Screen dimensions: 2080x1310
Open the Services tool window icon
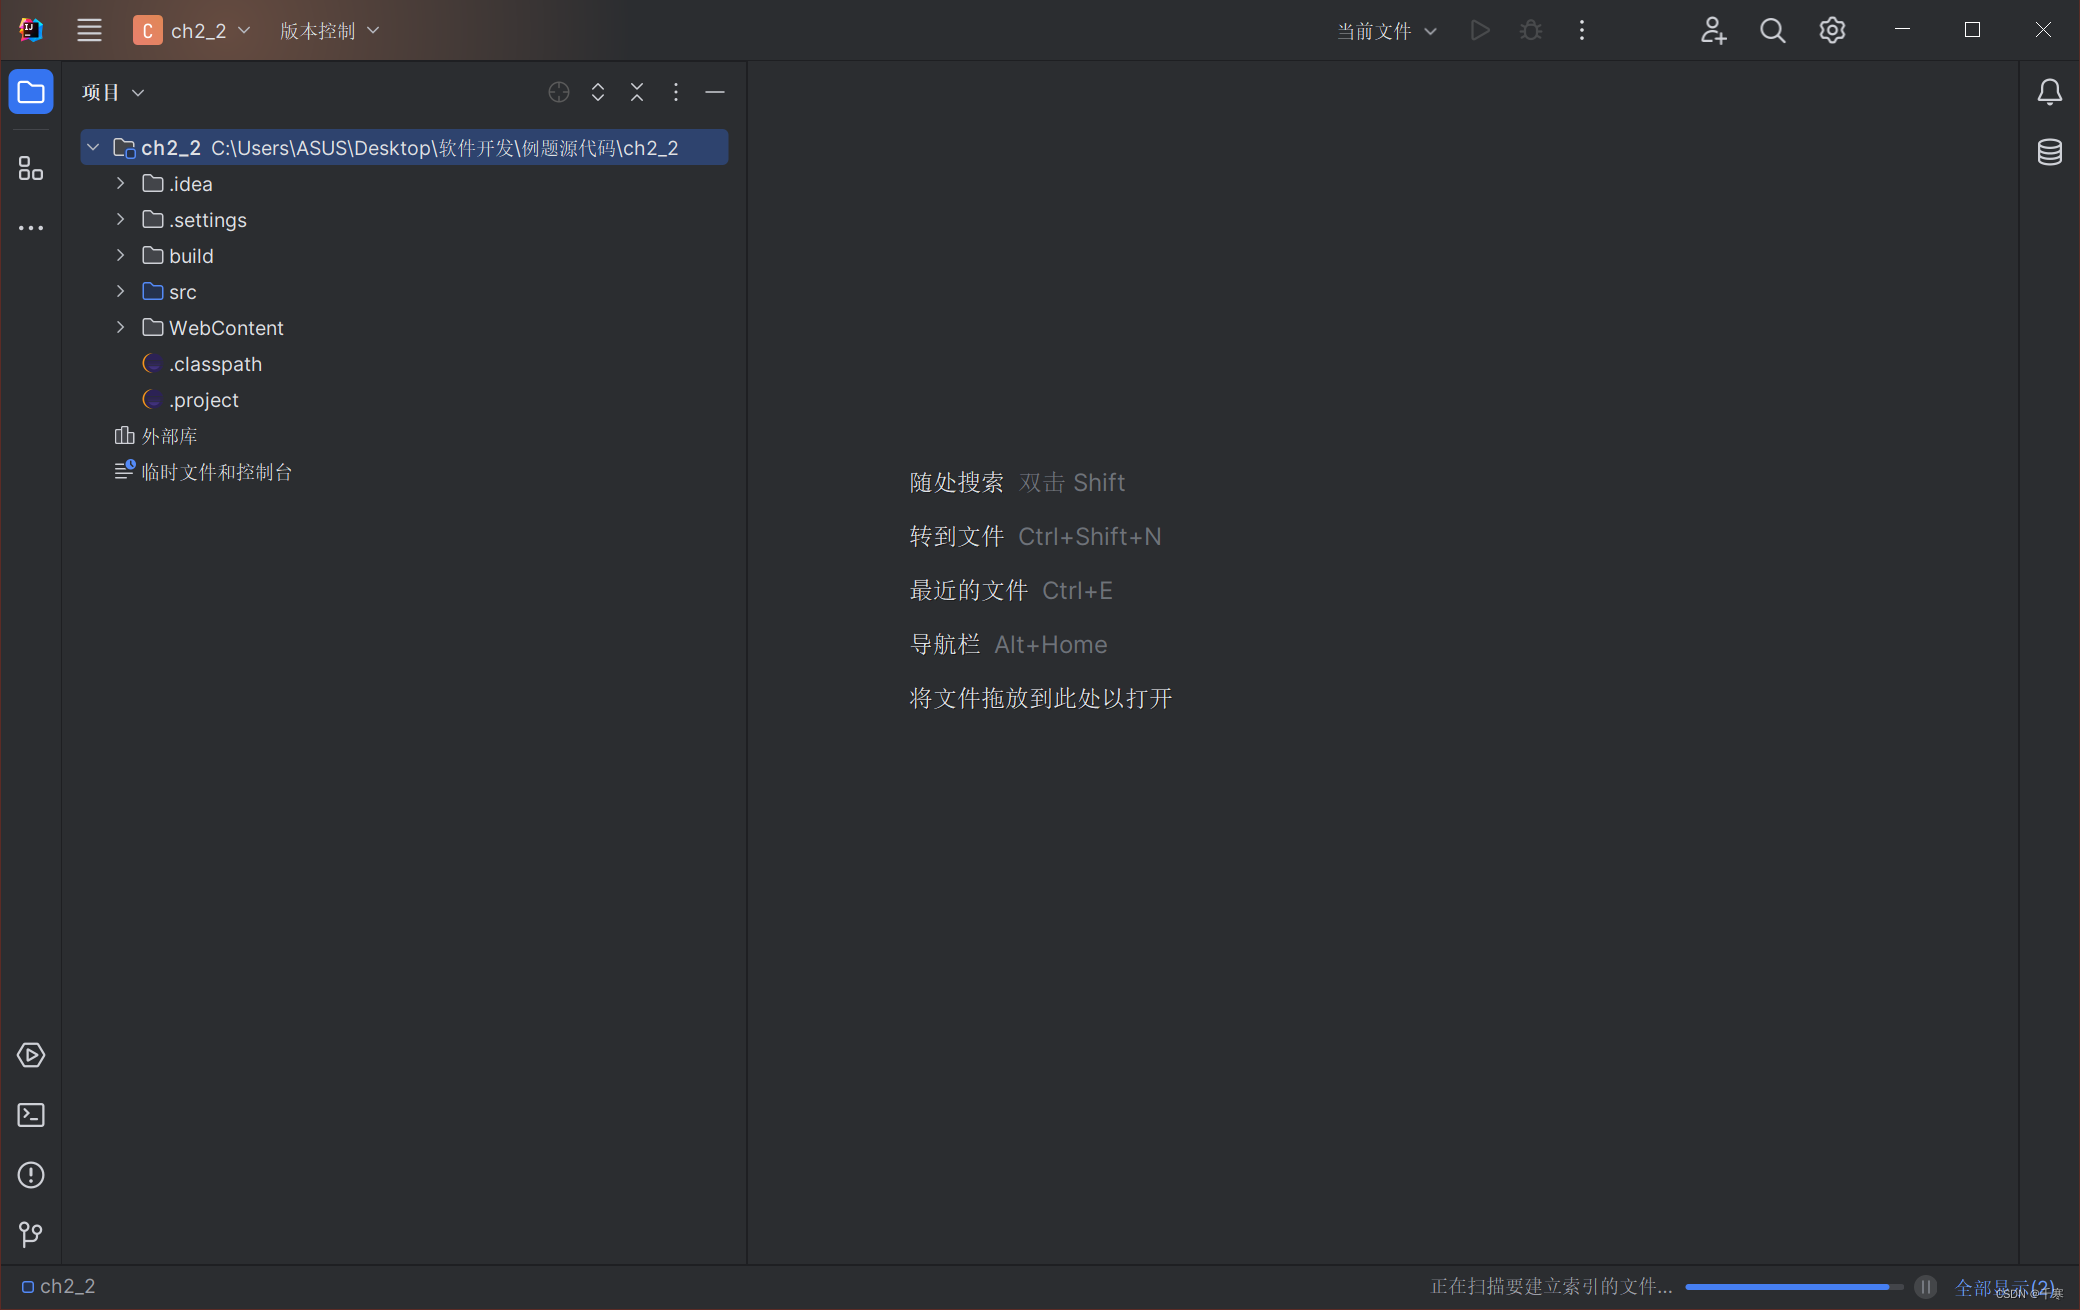coord(31,1055)
